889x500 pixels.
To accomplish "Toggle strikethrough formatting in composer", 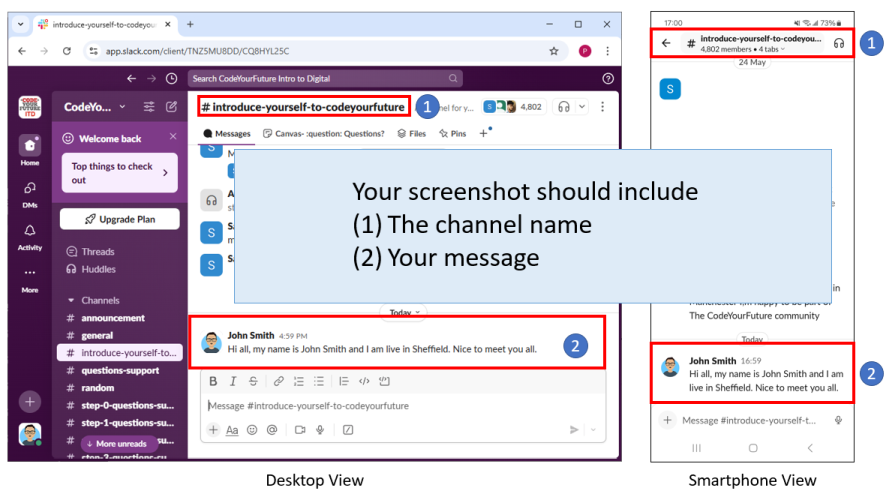I will coord(253,381).
